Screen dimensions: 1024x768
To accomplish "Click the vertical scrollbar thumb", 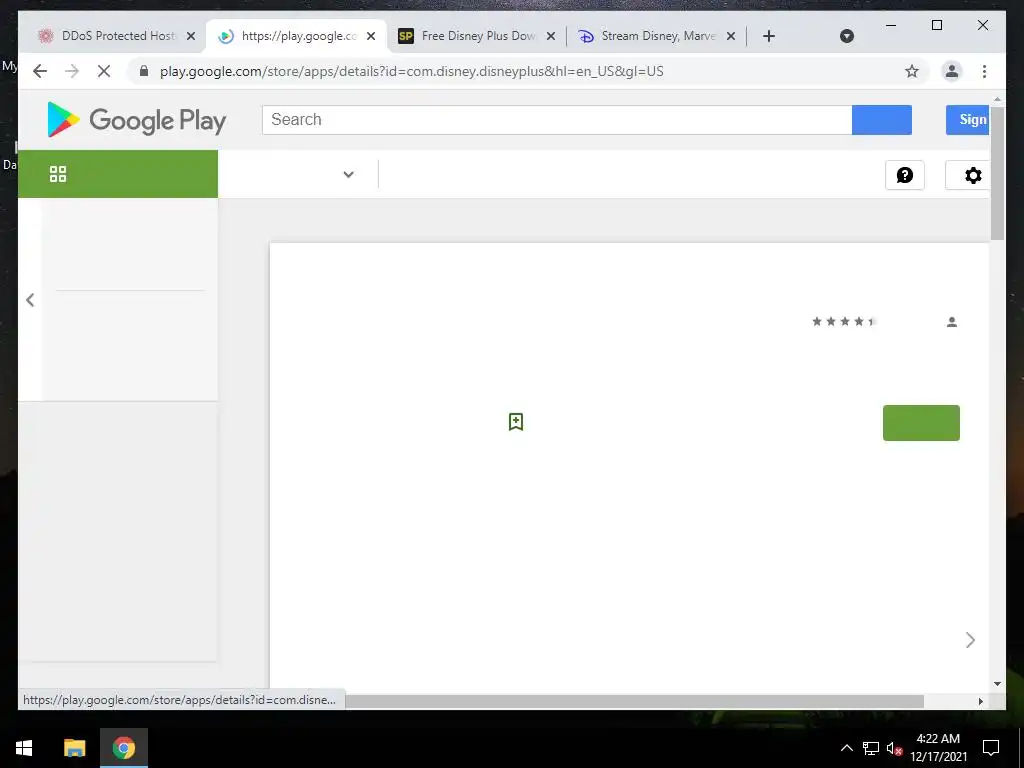I will pyautogui.click(x=997, y=172).
